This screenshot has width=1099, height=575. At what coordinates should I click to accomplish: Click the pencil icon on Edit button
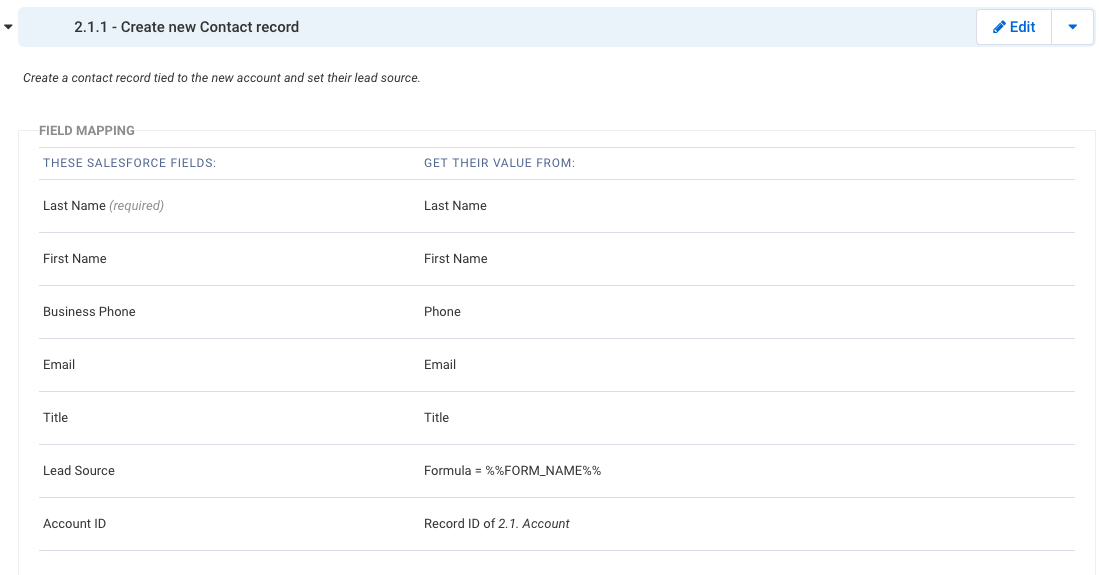point(999,27)
